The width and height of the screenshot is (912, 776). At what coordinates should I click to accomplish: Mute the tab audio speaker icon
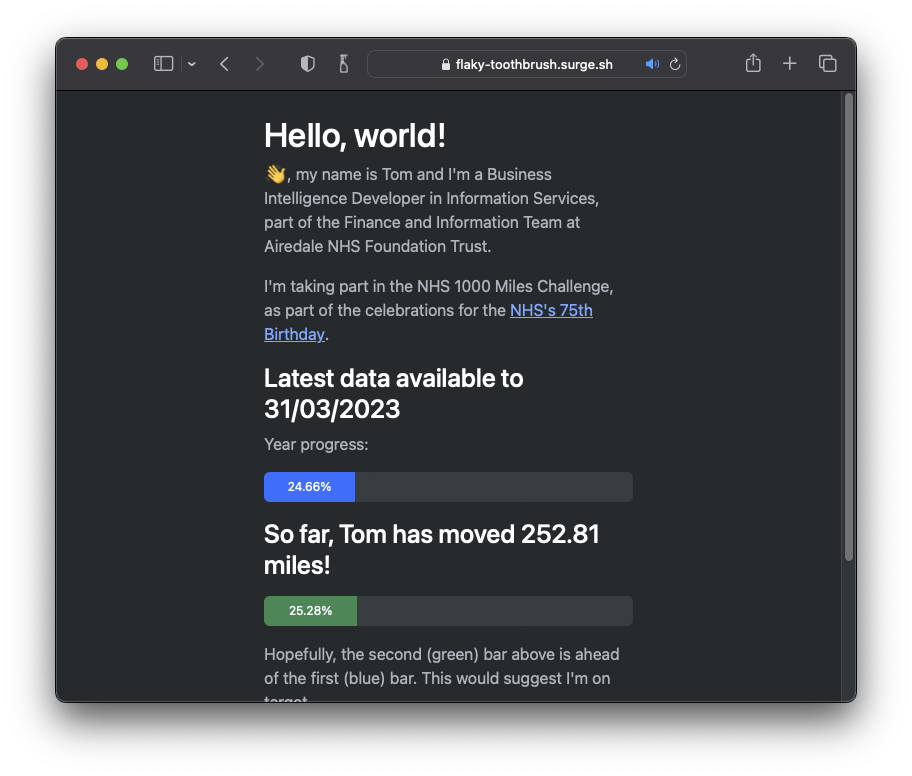(651, 64)
